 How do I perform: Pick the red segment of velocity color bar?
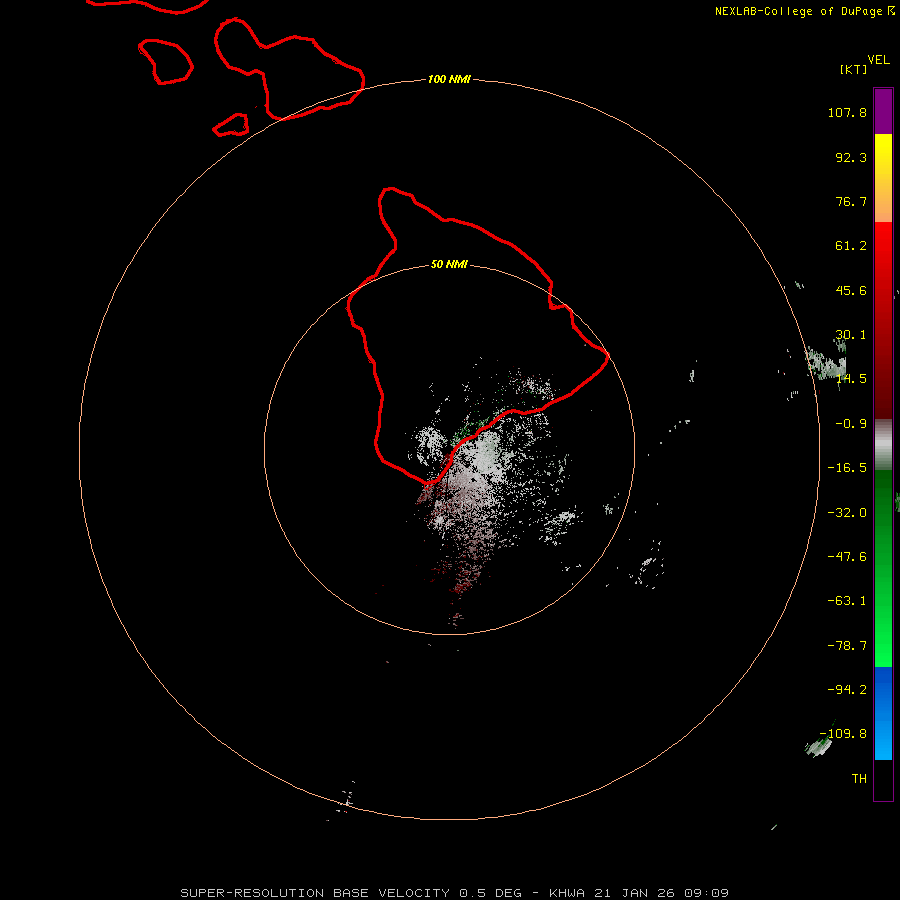pos(883,320)
